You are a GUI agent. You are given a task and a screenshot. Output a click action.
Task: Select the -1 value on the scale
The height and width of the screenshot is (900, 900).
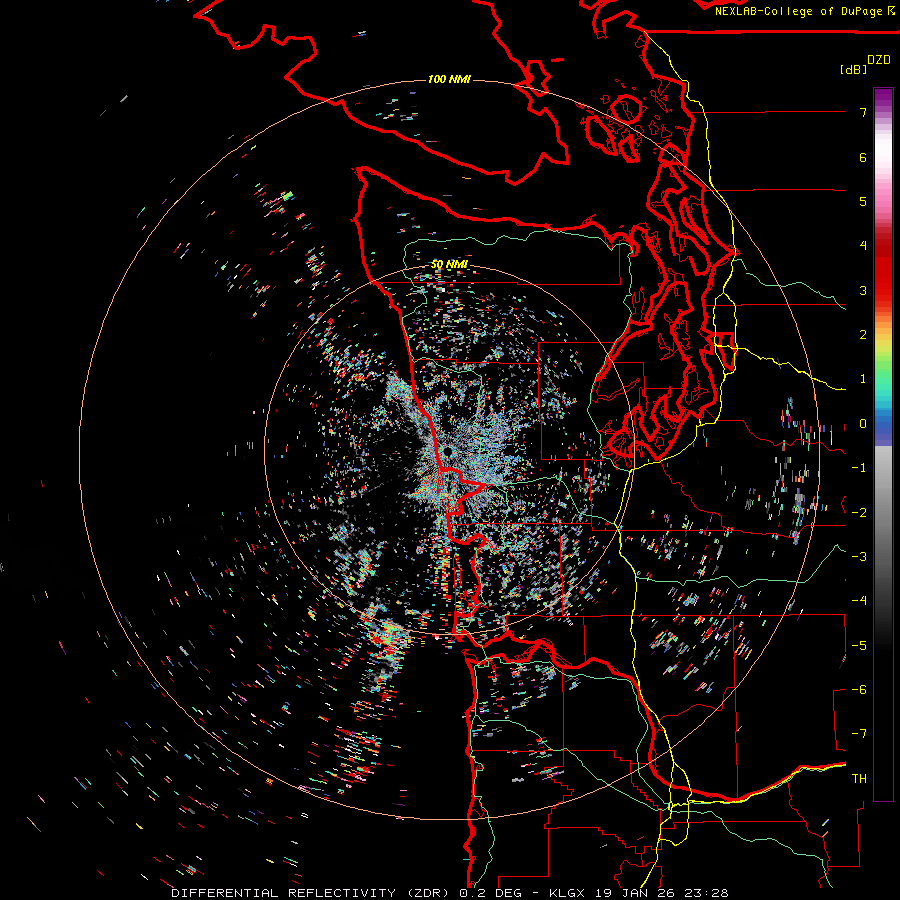859,468
